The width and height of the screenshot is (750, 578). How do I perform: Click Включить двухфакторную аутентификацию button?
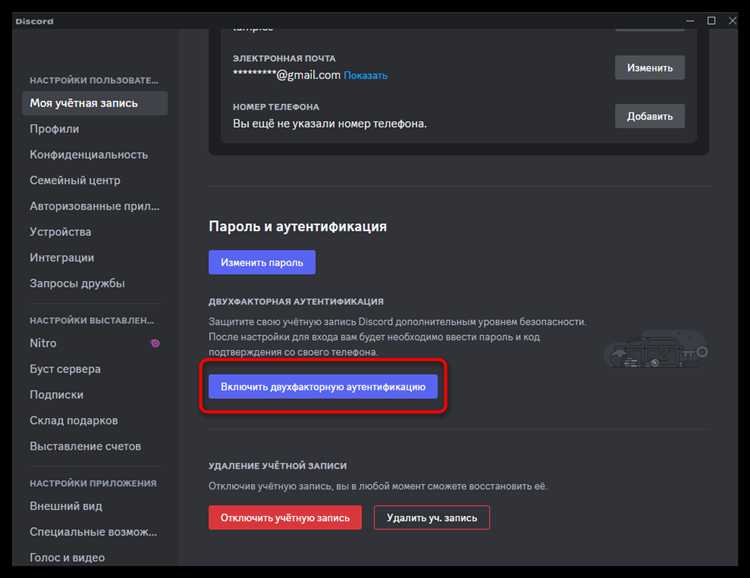coord(323,387)
